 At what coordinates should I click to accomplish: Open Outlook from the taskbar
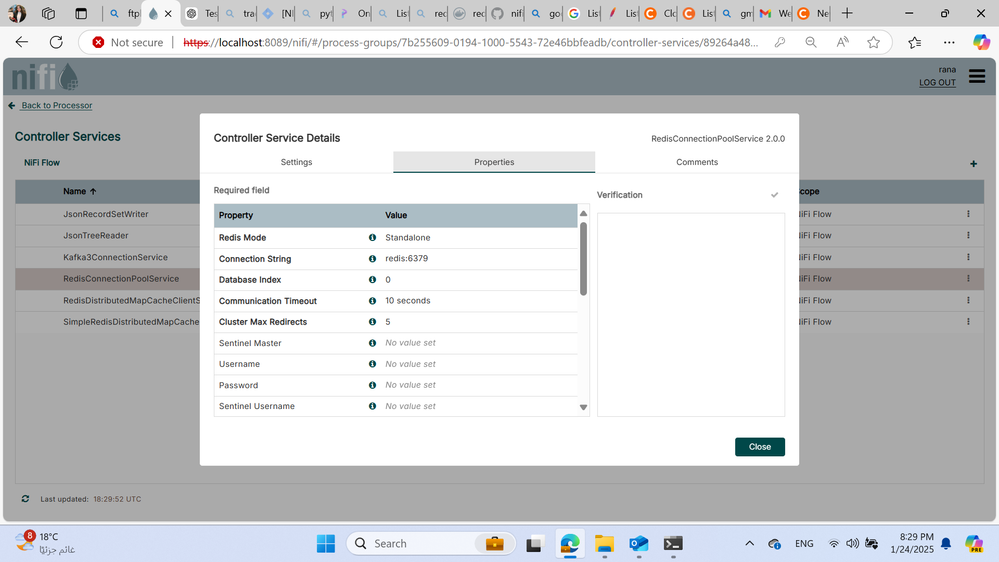click(638, 544)
